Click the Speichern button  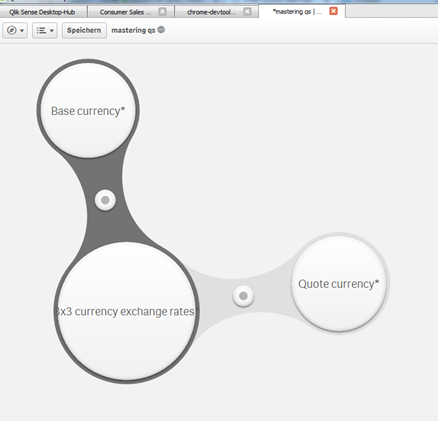coord(84,30)
